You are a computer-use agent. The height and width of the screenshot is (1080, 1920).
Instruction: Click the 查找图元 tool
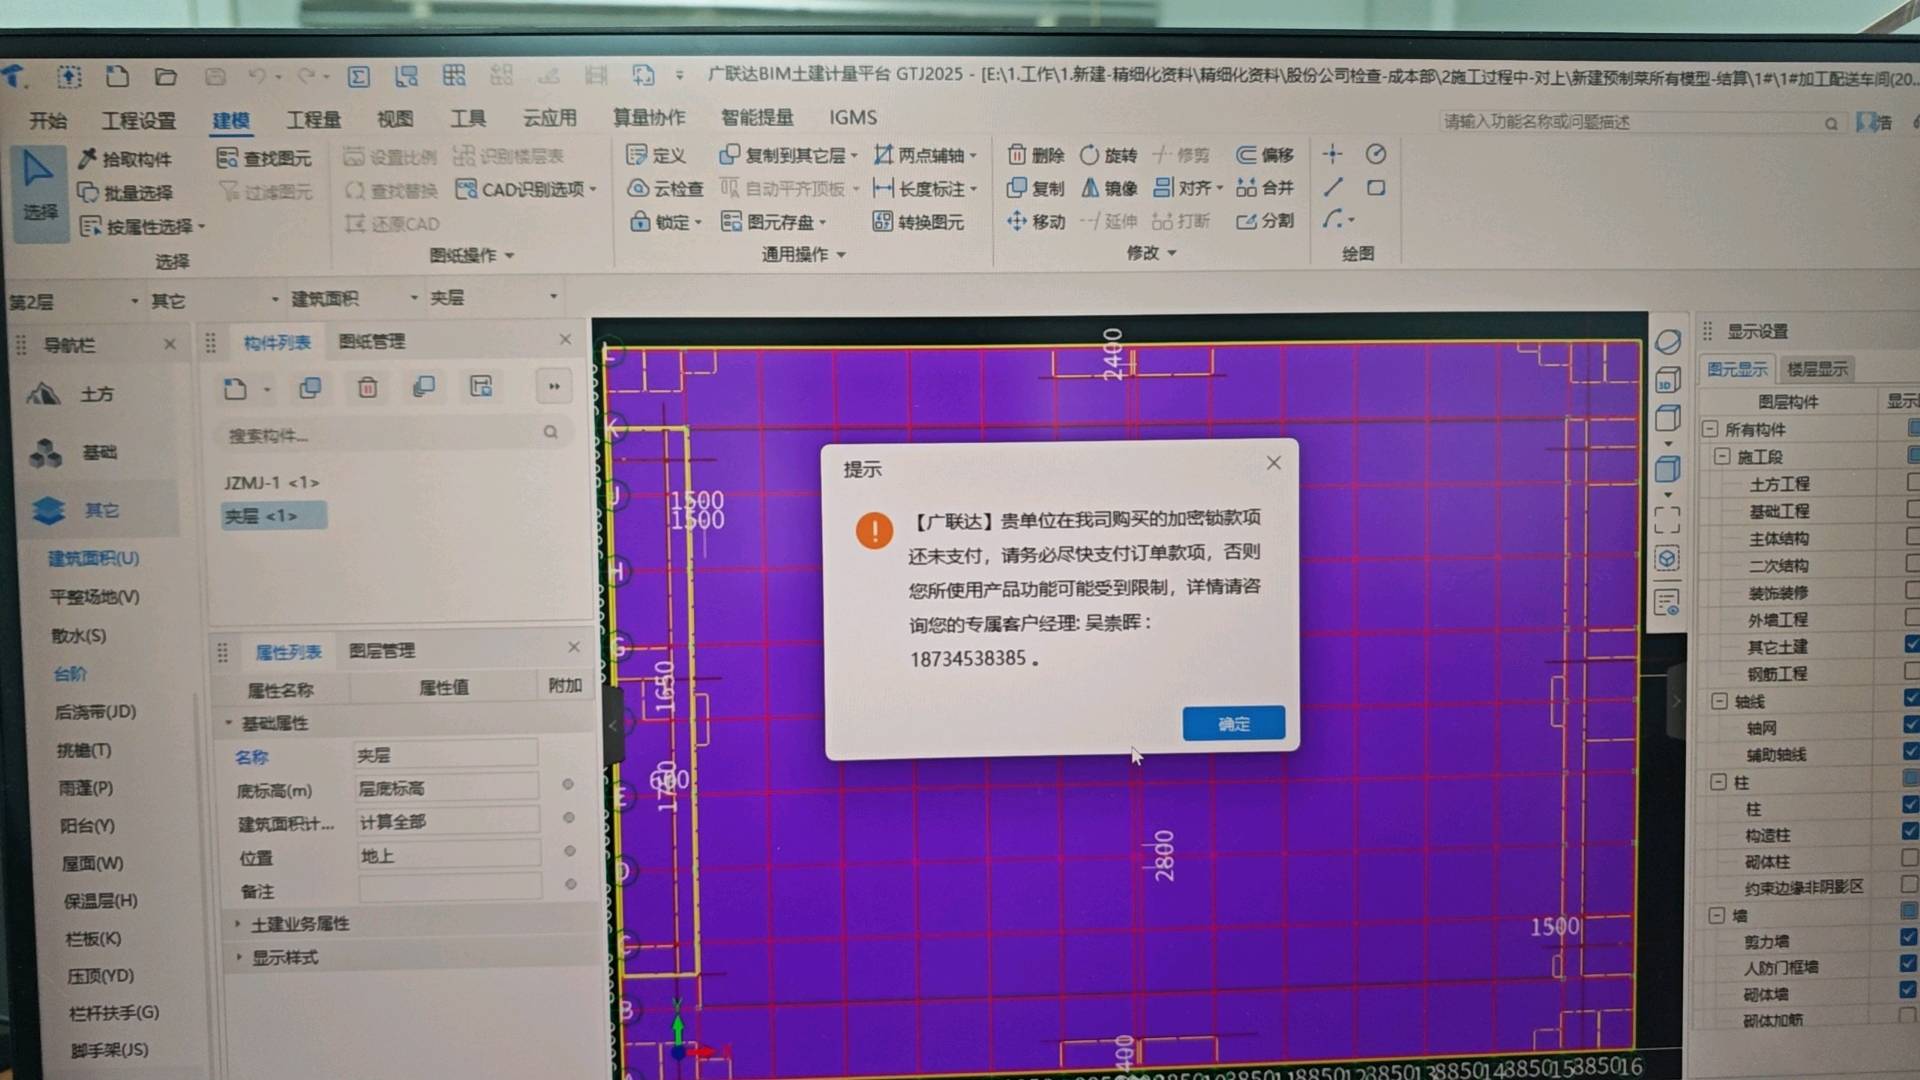[265, 158]
